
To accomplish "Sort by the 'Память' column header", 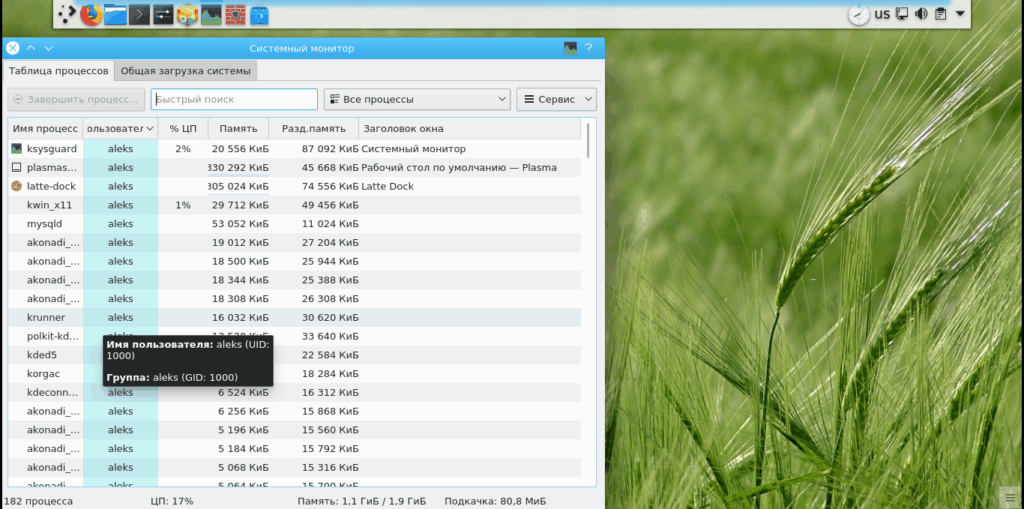I will tap(238, 129).
